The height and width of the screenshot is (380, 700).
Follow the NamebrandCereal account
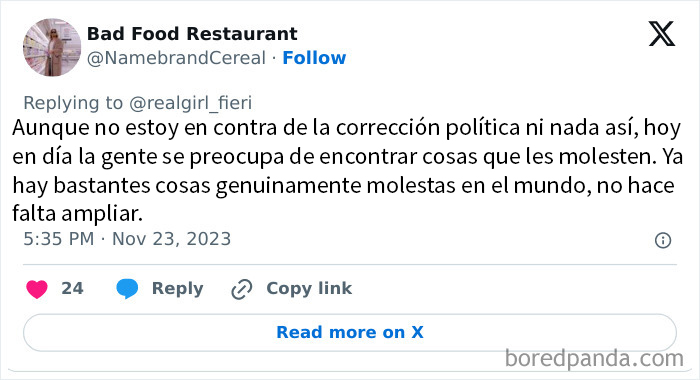(x=314, y=58)
